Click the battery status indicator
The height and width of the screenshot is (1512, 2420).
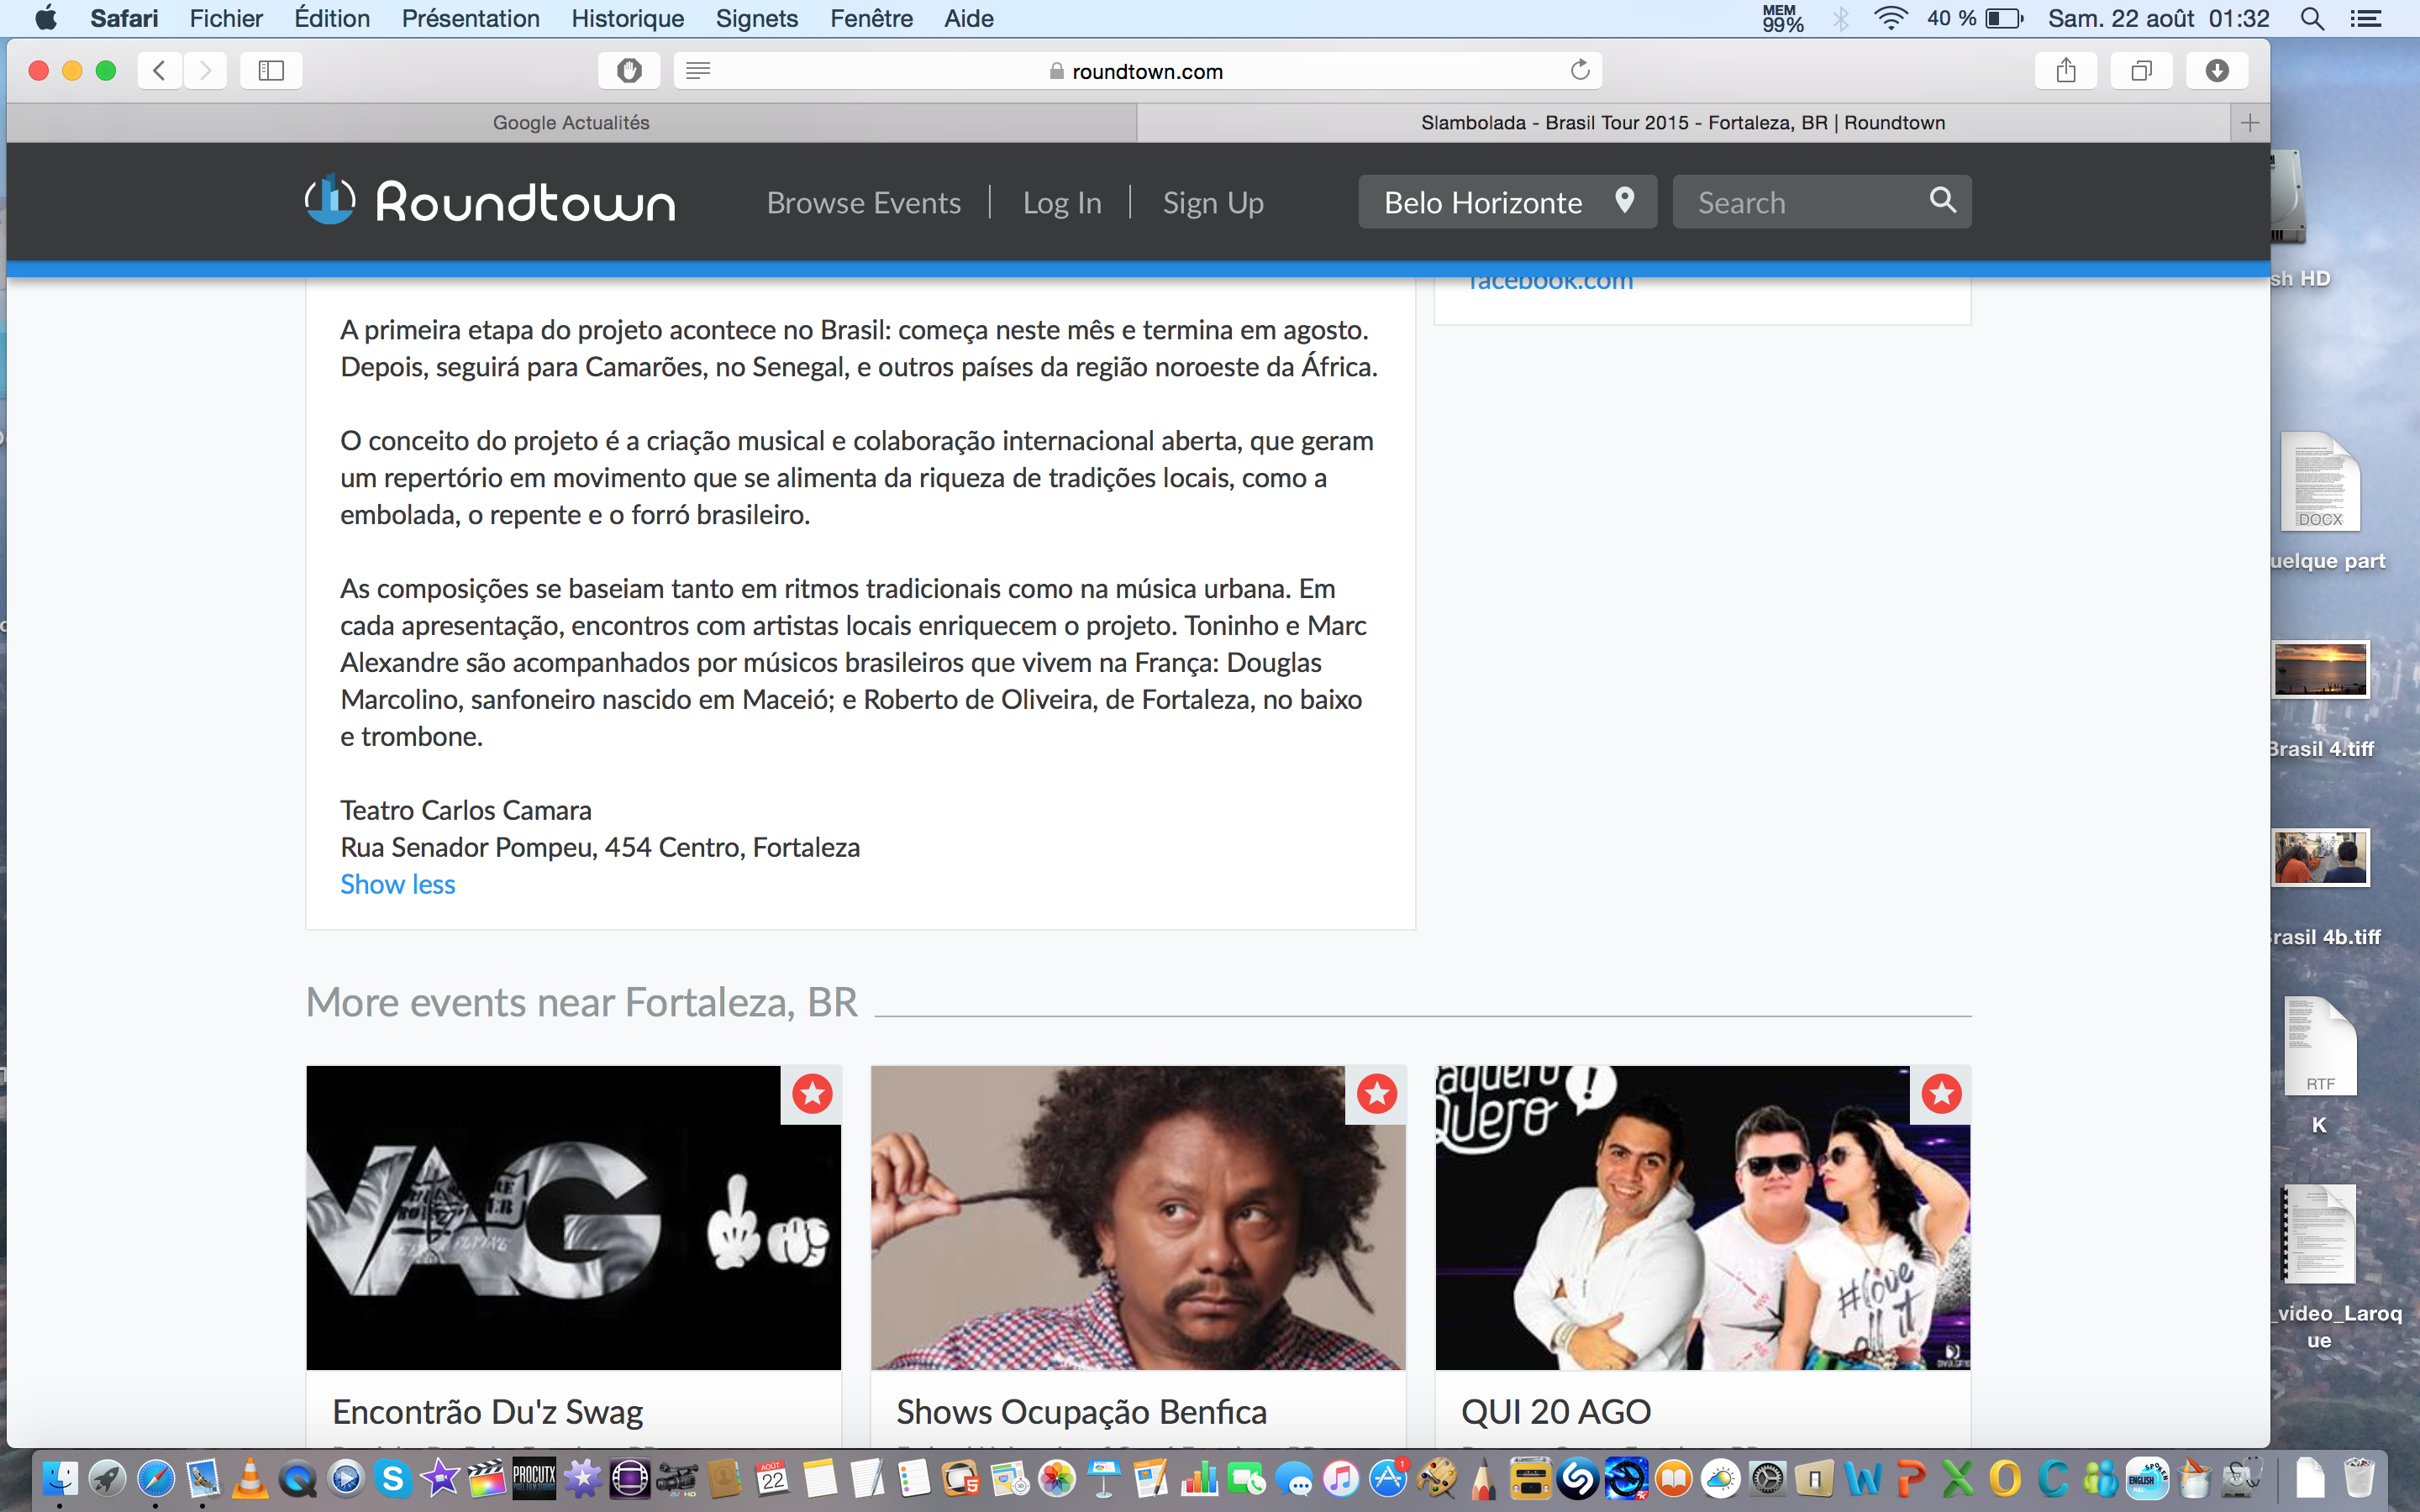click(x=1974, y=18)
